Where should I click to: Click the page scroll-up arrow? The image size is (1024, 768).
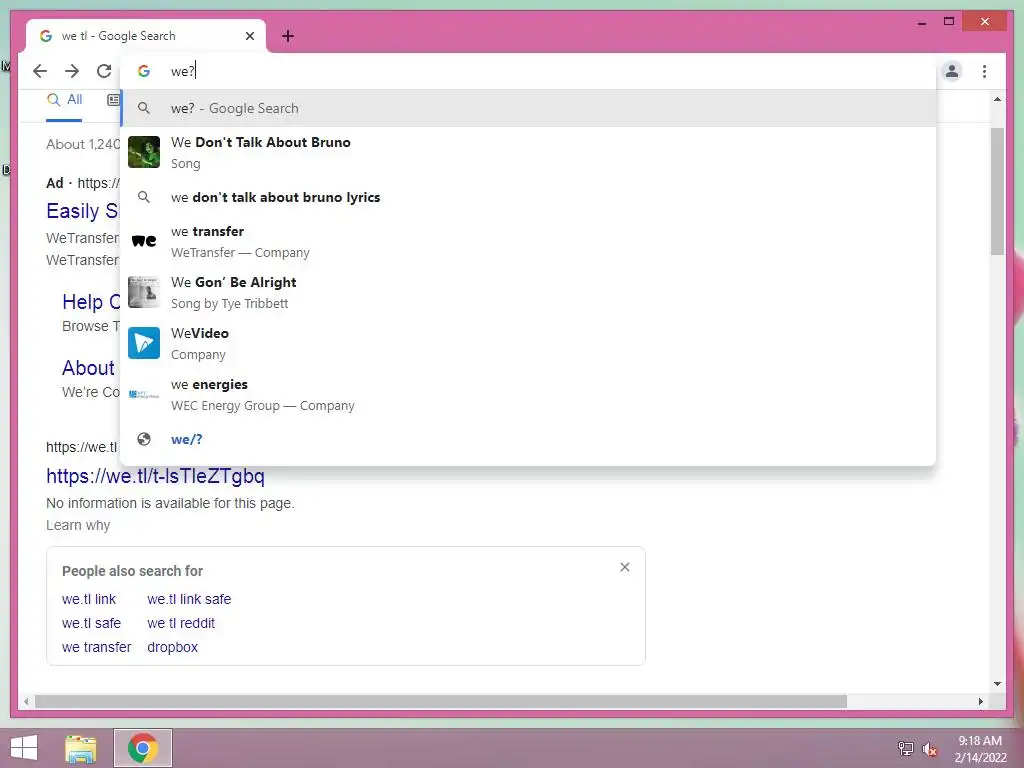pos(997,99)
